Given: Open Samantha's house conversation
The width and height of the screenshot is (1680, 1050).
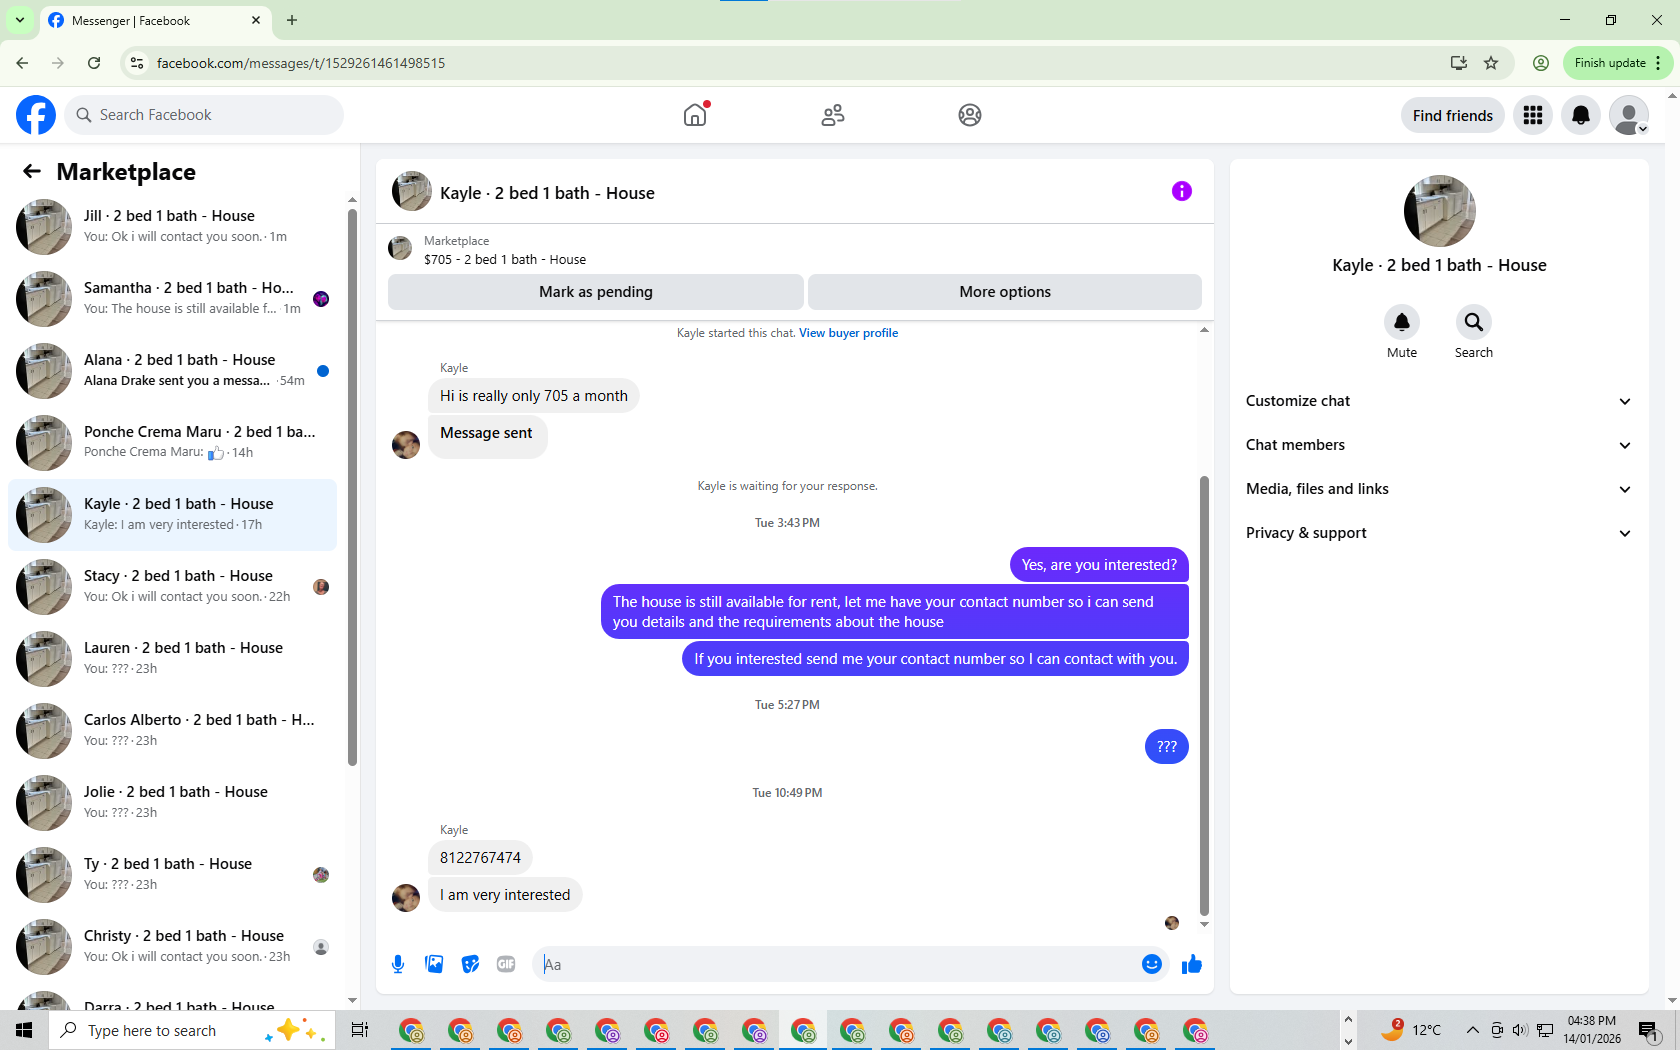Looking at the screenshot, I should [172, 299].
